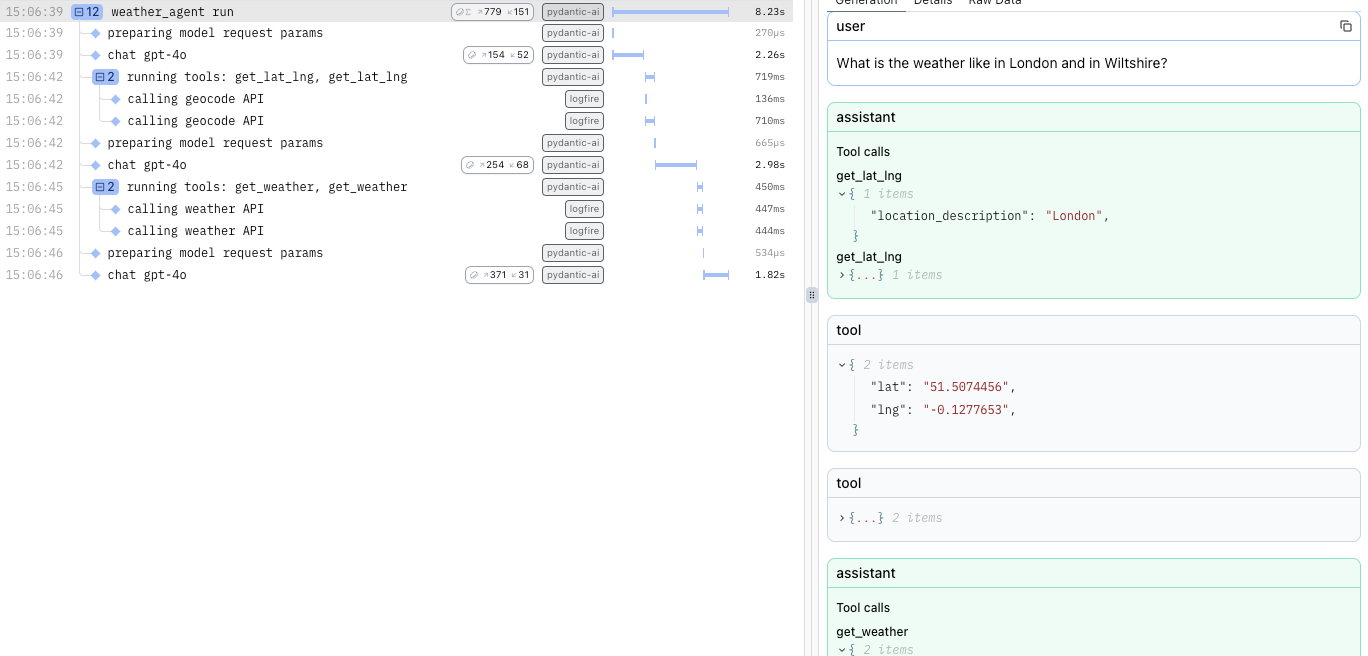Image resolution: width=1368 pixels, height=656 pixels.
Task: Click the token count badge showing 779 and 151
Action: click(492, 12)
